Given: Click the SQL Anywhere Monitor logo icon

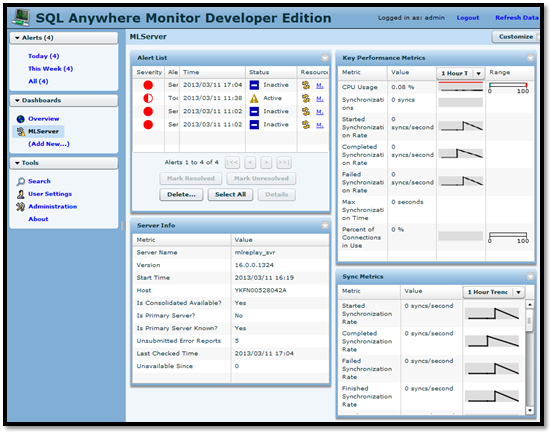Looking at the screenshot, I should pos(21,17).
